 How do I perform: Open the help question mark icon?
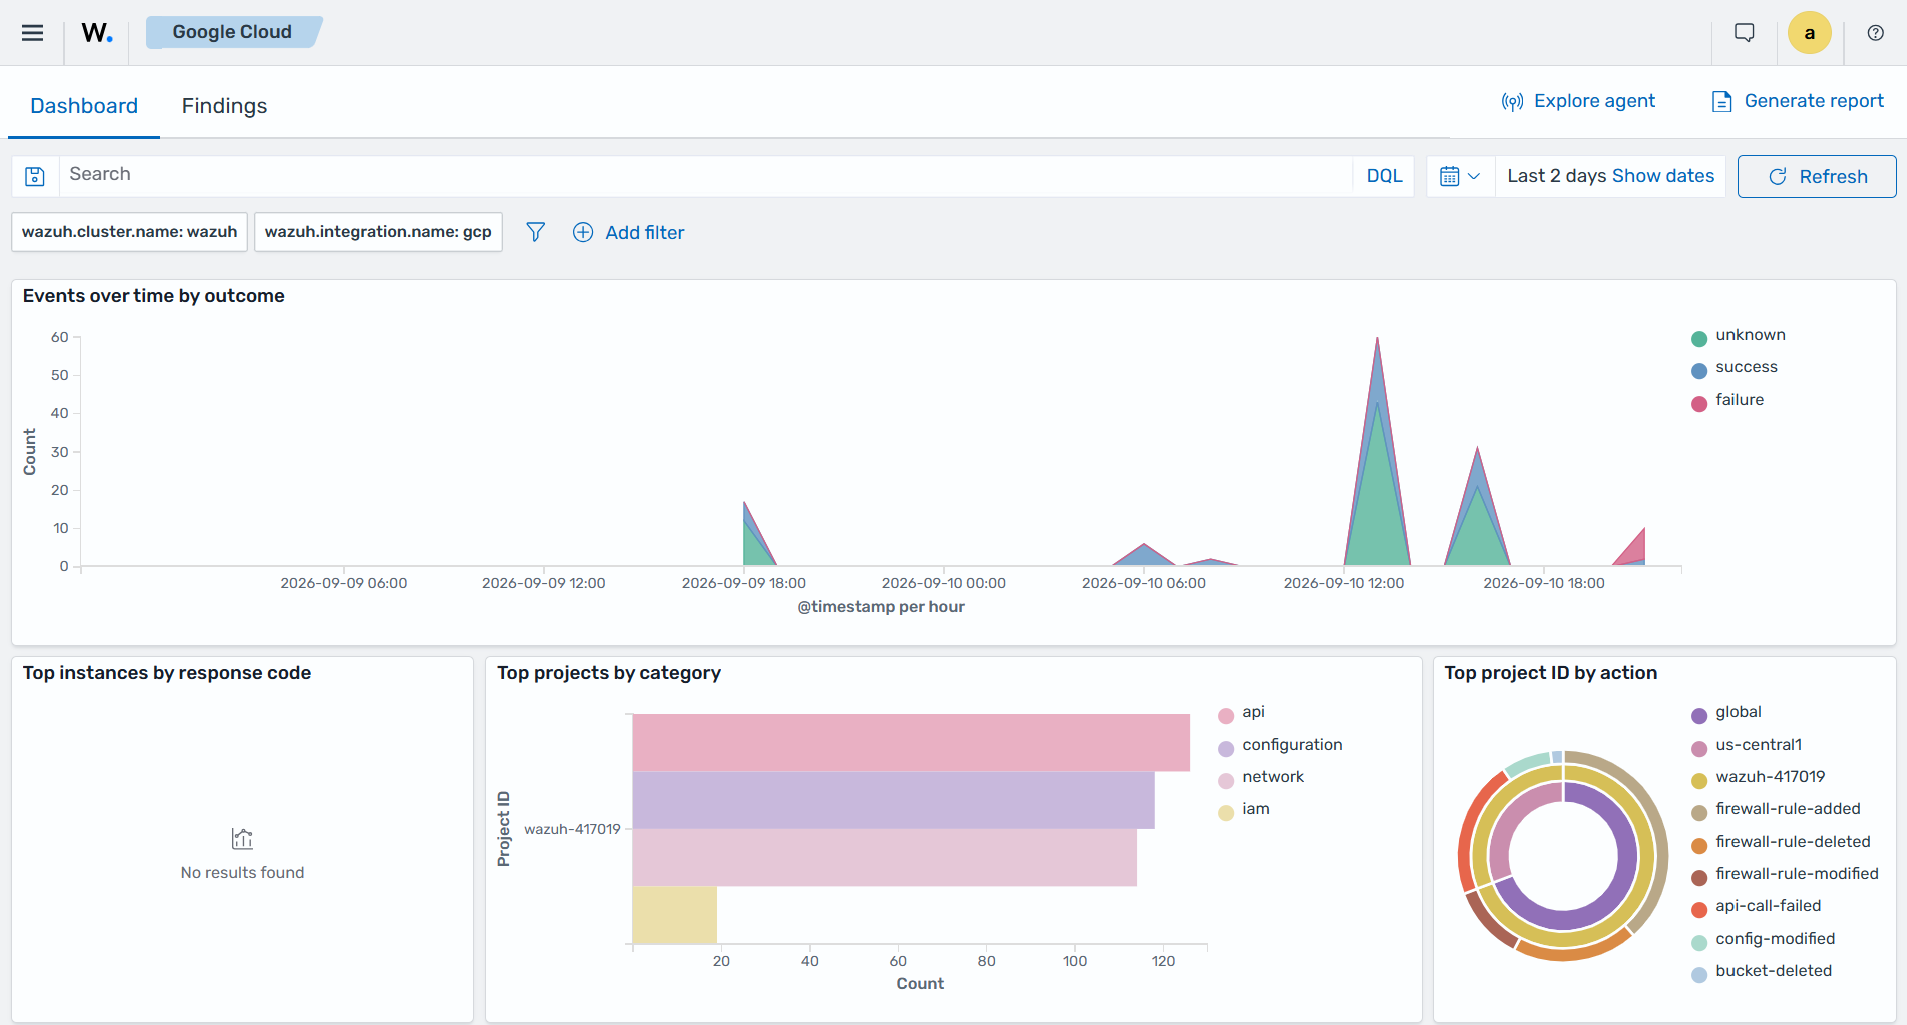[x=1876, y=33]
